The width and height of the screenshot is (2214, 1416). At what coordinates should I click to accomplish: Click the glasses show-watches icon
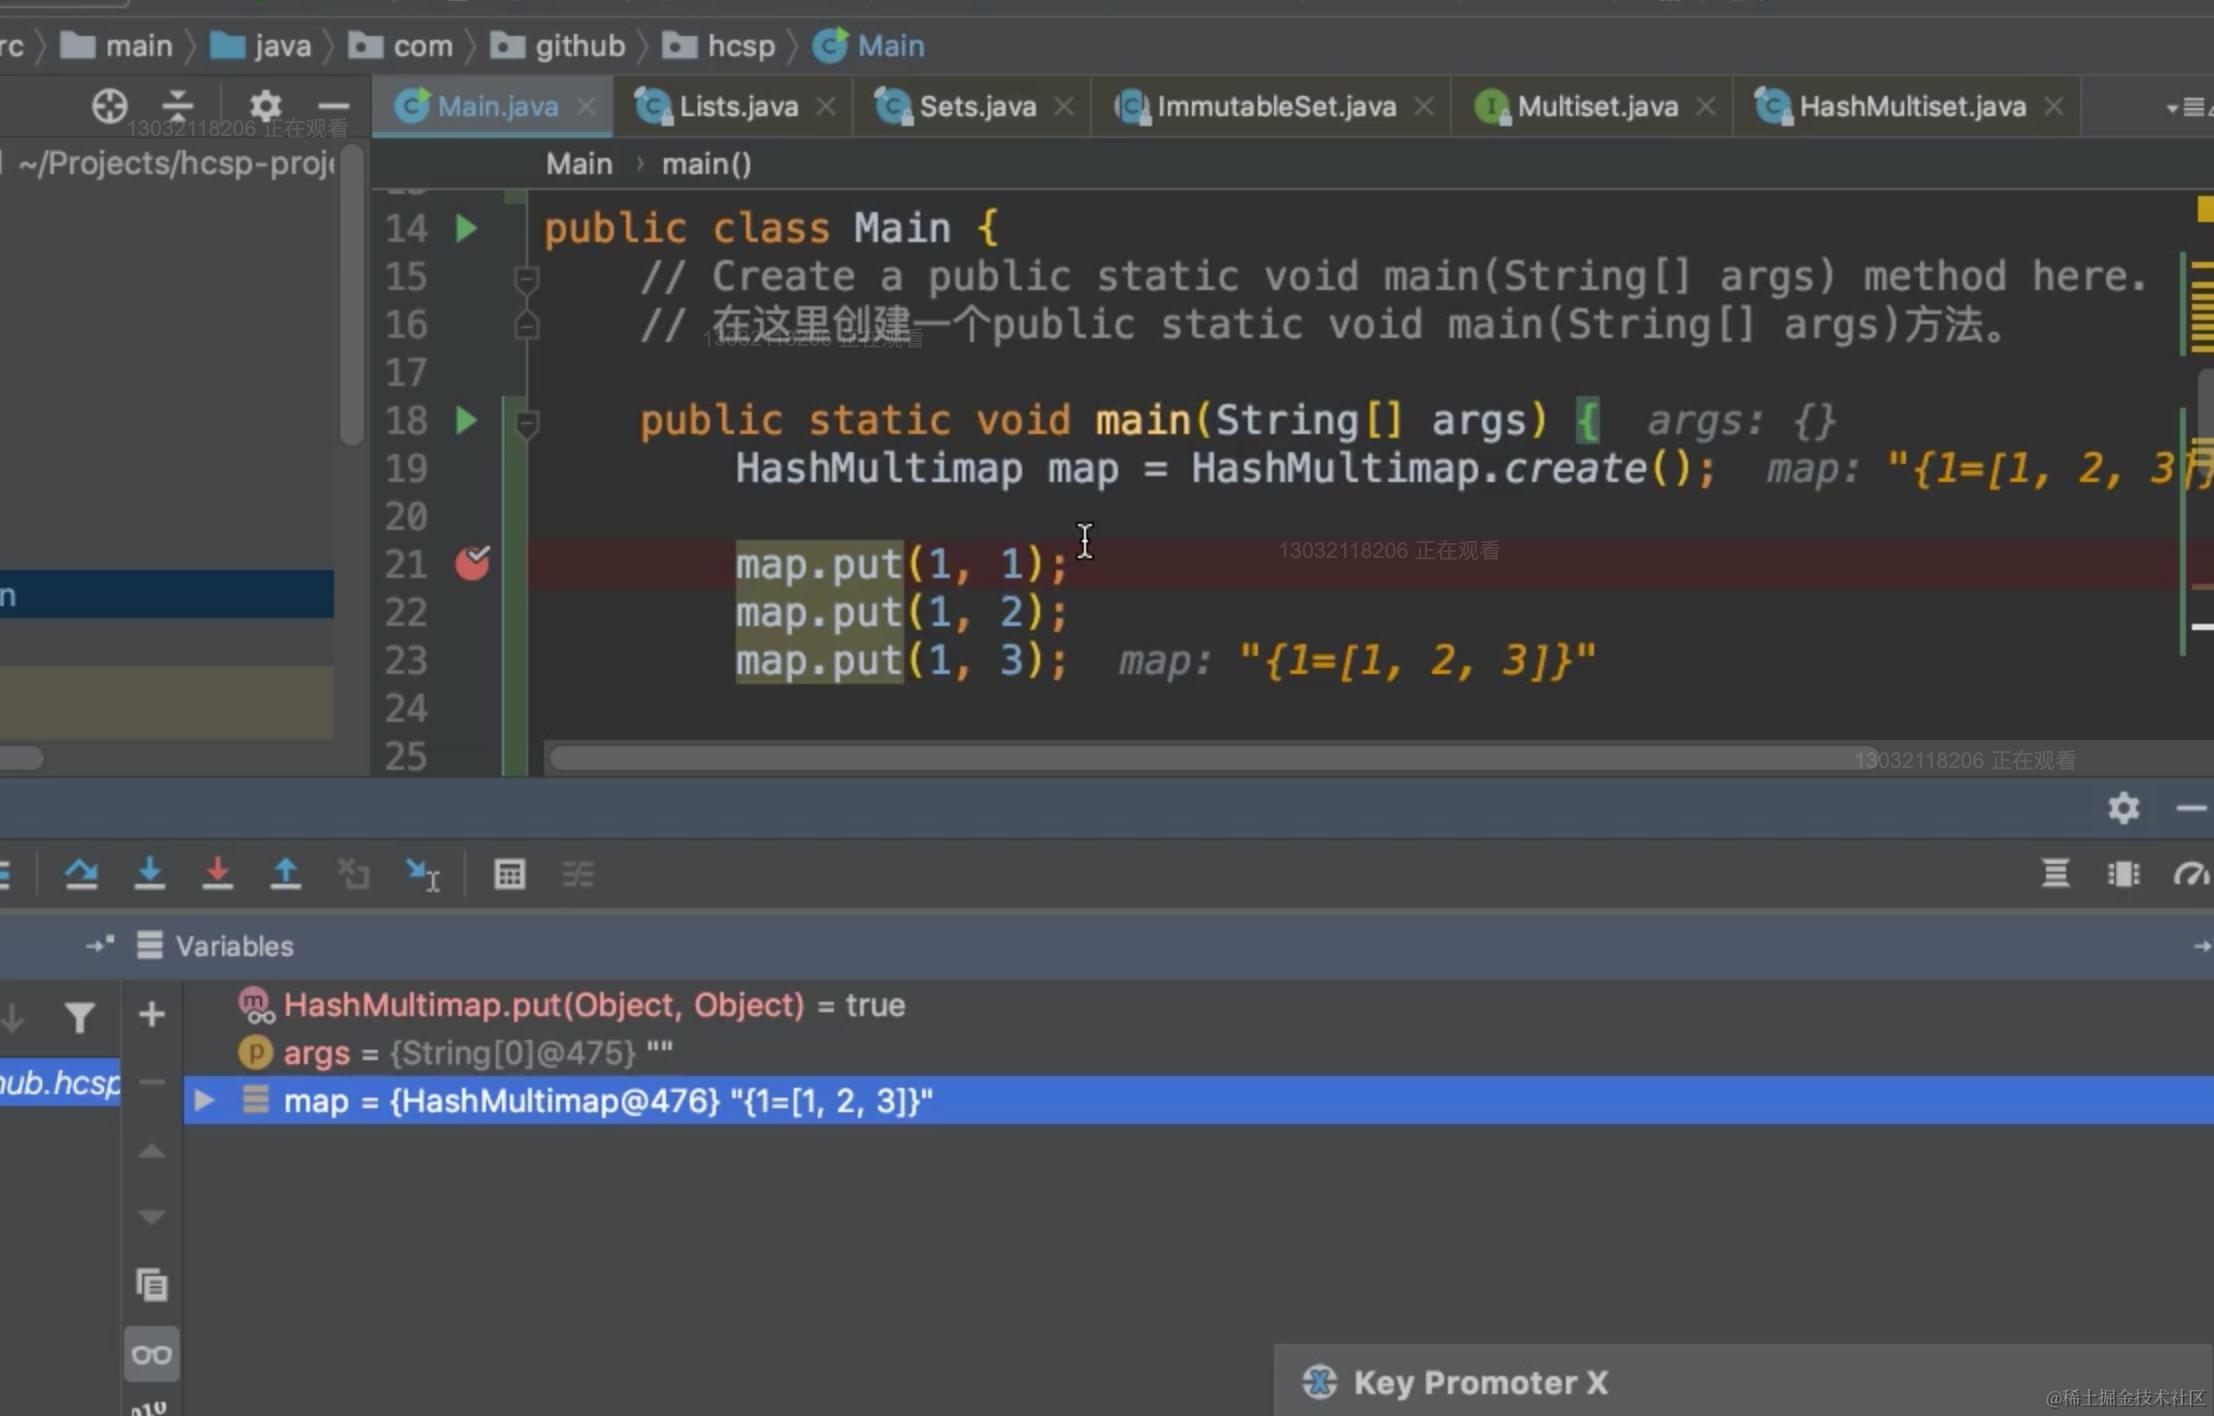click(x=152, y=1354)
